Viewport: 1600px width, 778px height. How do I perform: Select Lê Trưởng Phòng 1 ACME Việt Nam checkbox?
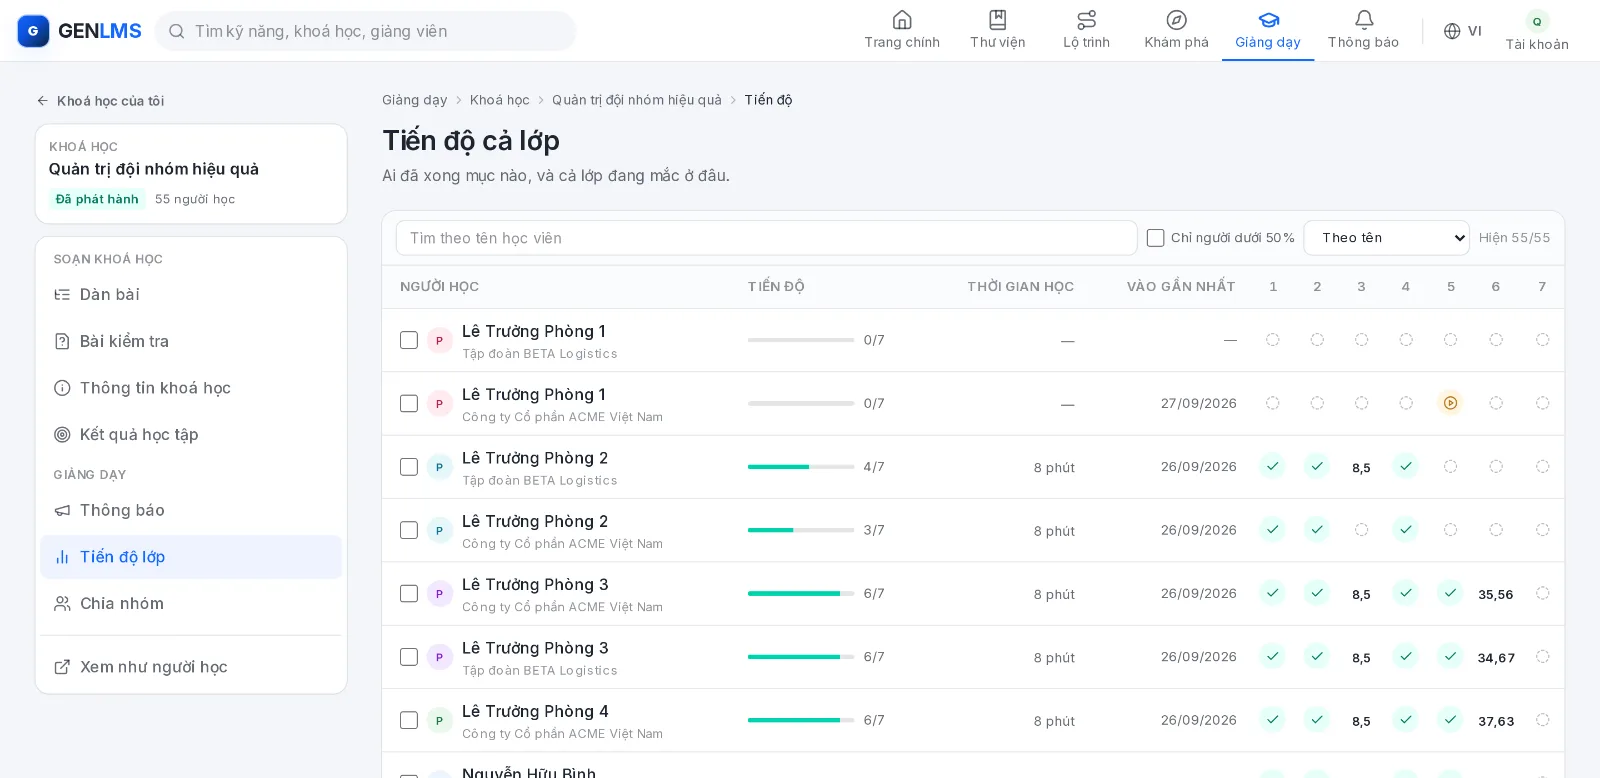pyautogui.click(x=409, y=404)
